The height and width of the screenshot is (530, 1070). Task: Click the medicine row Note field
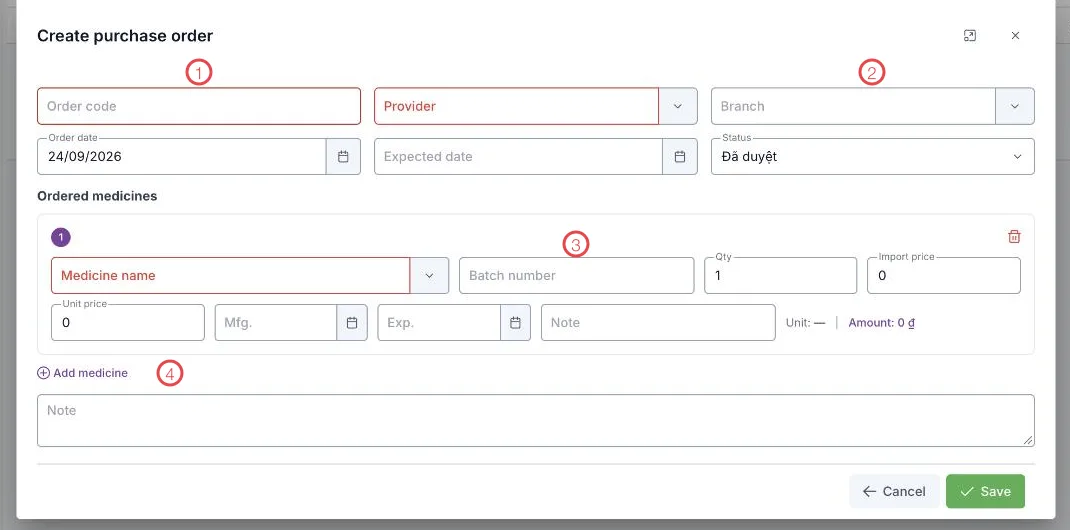point(658,323)
